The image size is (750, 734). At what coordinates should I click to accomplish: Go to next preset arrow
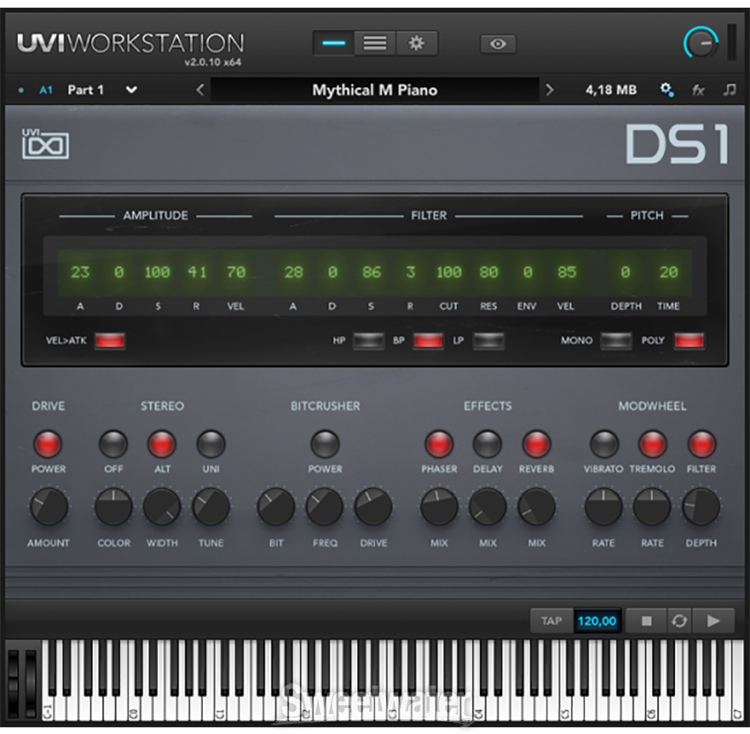[x=550, y=90]
